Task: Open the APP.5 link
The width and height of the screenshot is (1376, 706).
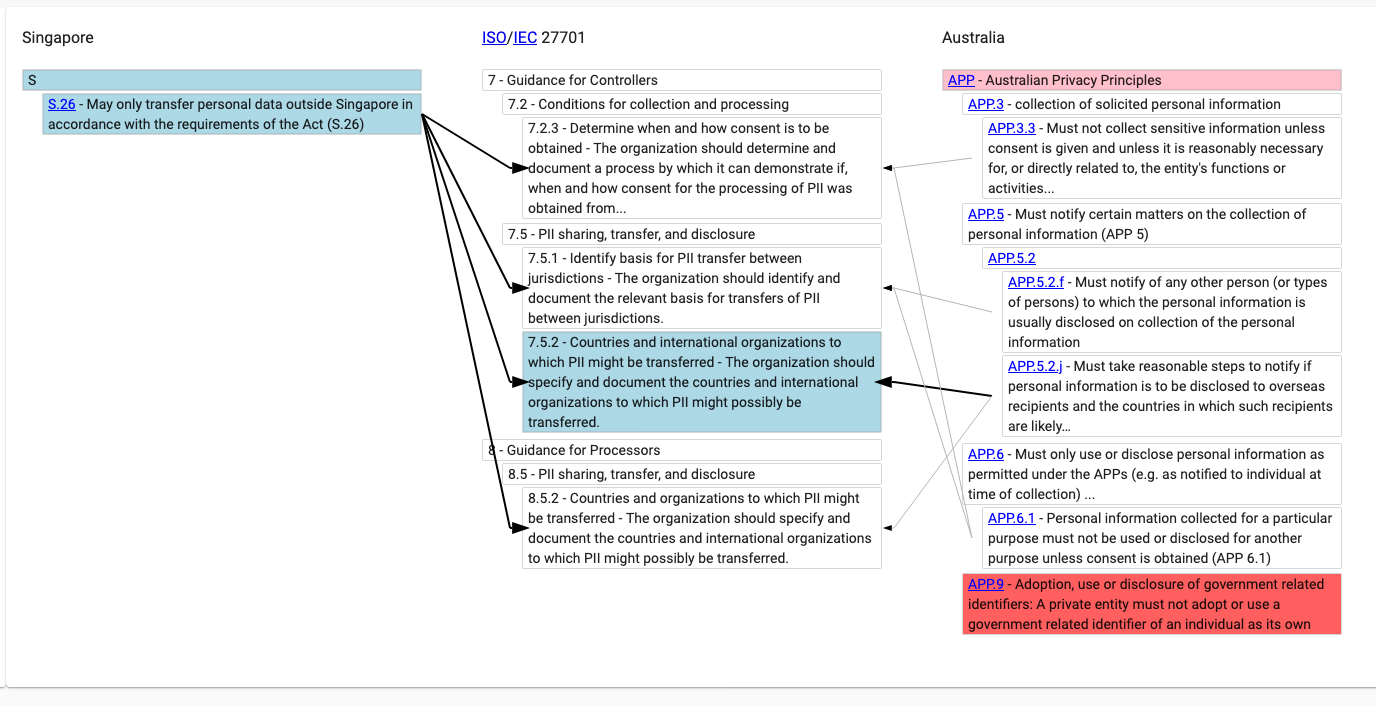Action: pos(986,214)
